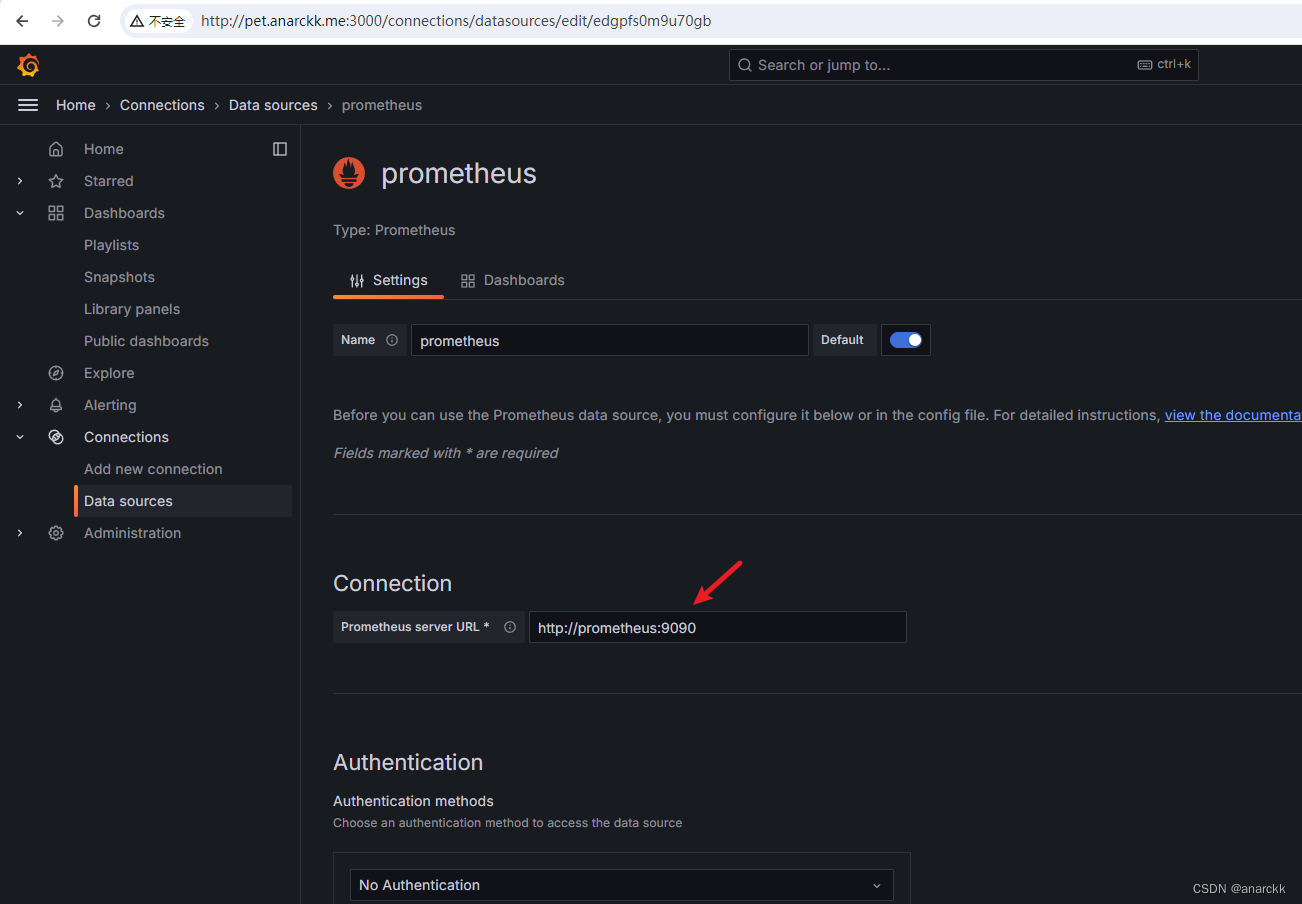Viewport: 1302px width, 904px height.
Task: Open the hamburger menu toggle
Action: (x=28, y=105)
